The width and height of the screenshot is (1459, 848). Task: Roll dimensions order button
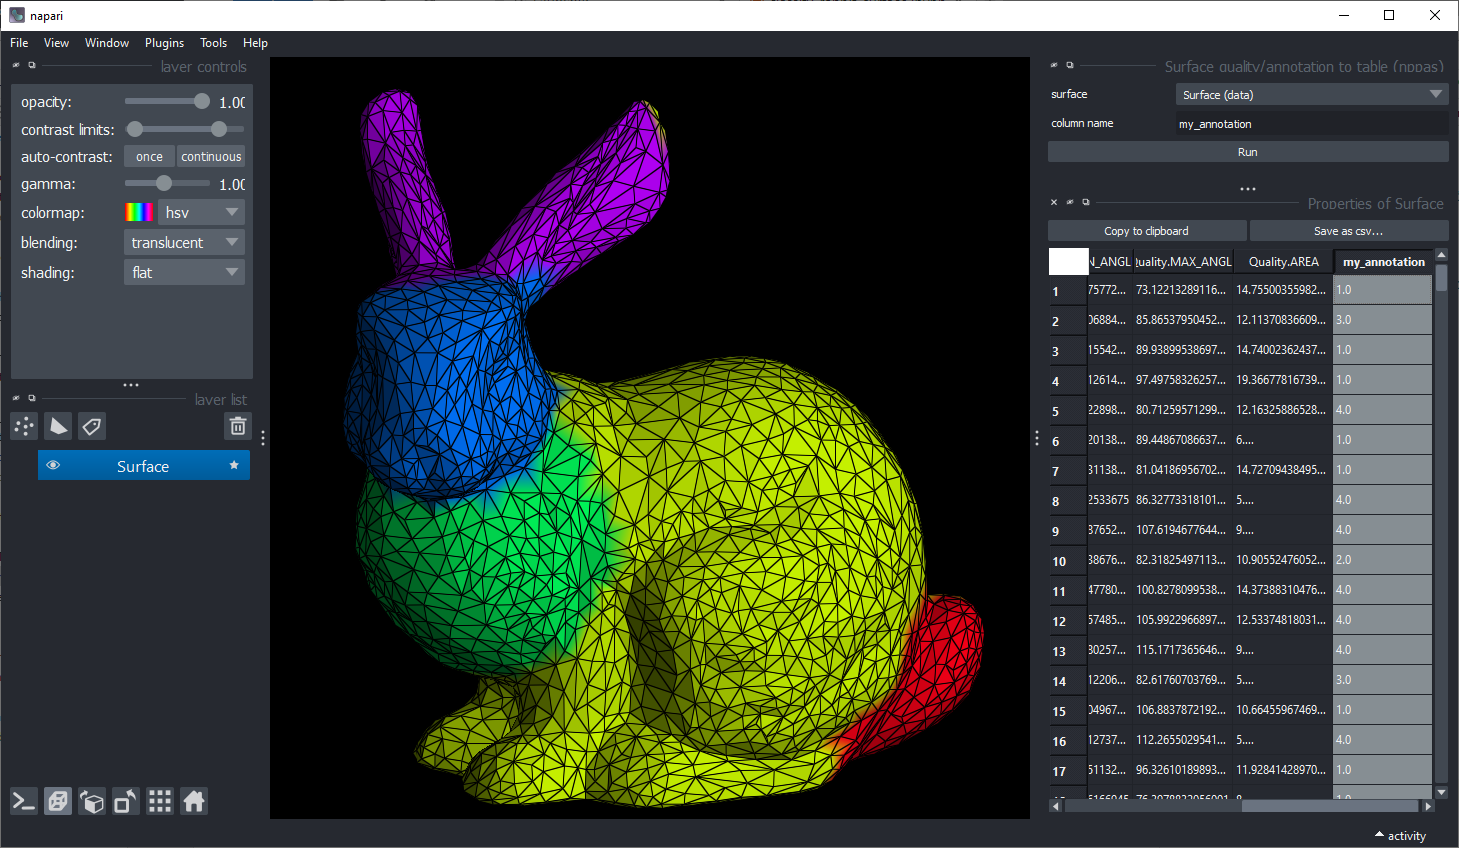(92, 801)
